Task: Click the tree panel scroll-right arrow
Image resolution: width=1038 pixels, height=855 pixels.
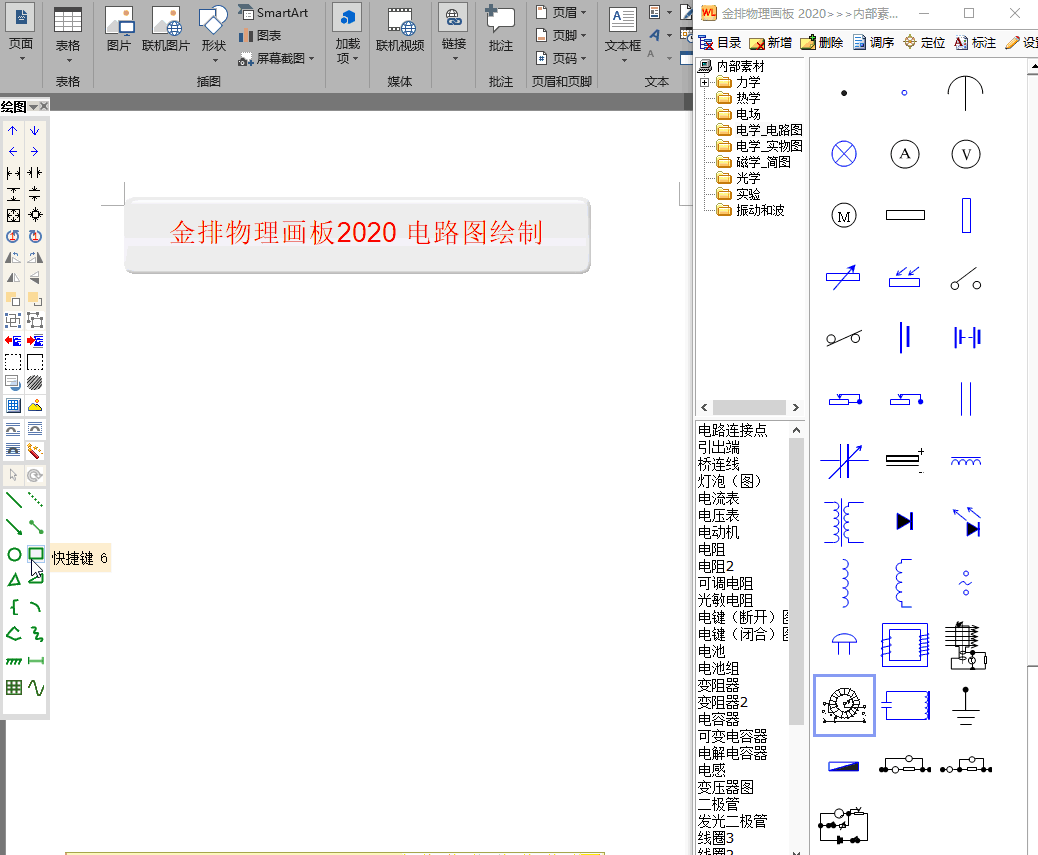Action: click(796, 408)
